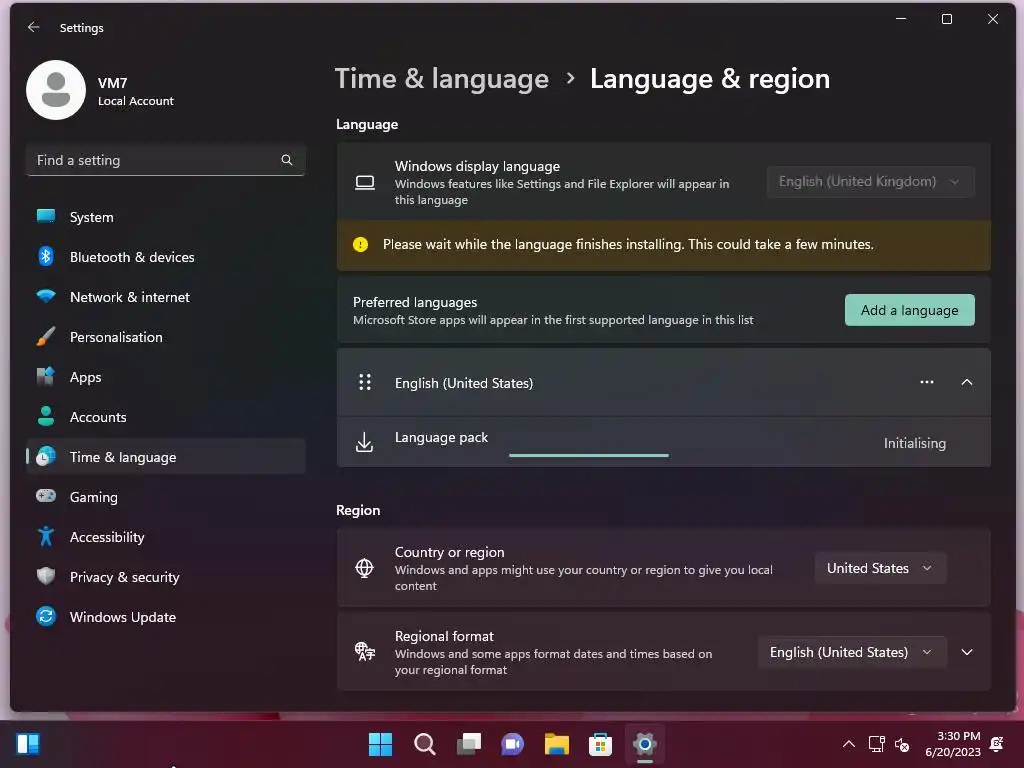Screen dimensions: 1024x768
Task: Click Time & language breadcrumb link
Action: click(441, 78)
